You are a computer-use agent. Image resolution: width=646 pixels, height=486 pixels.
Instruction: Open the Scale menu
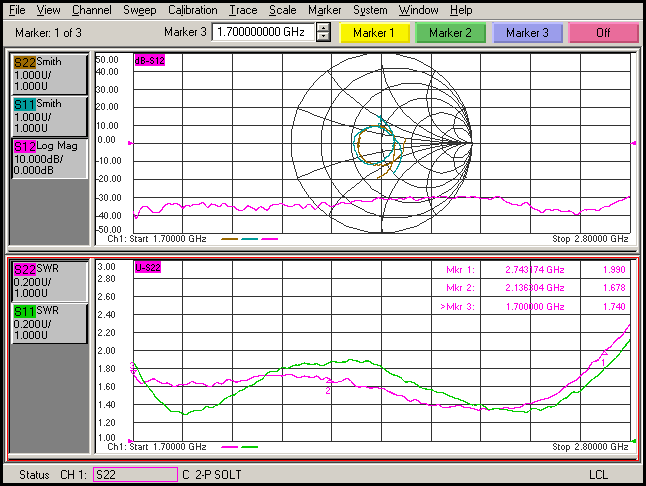[x=283, y=10]
